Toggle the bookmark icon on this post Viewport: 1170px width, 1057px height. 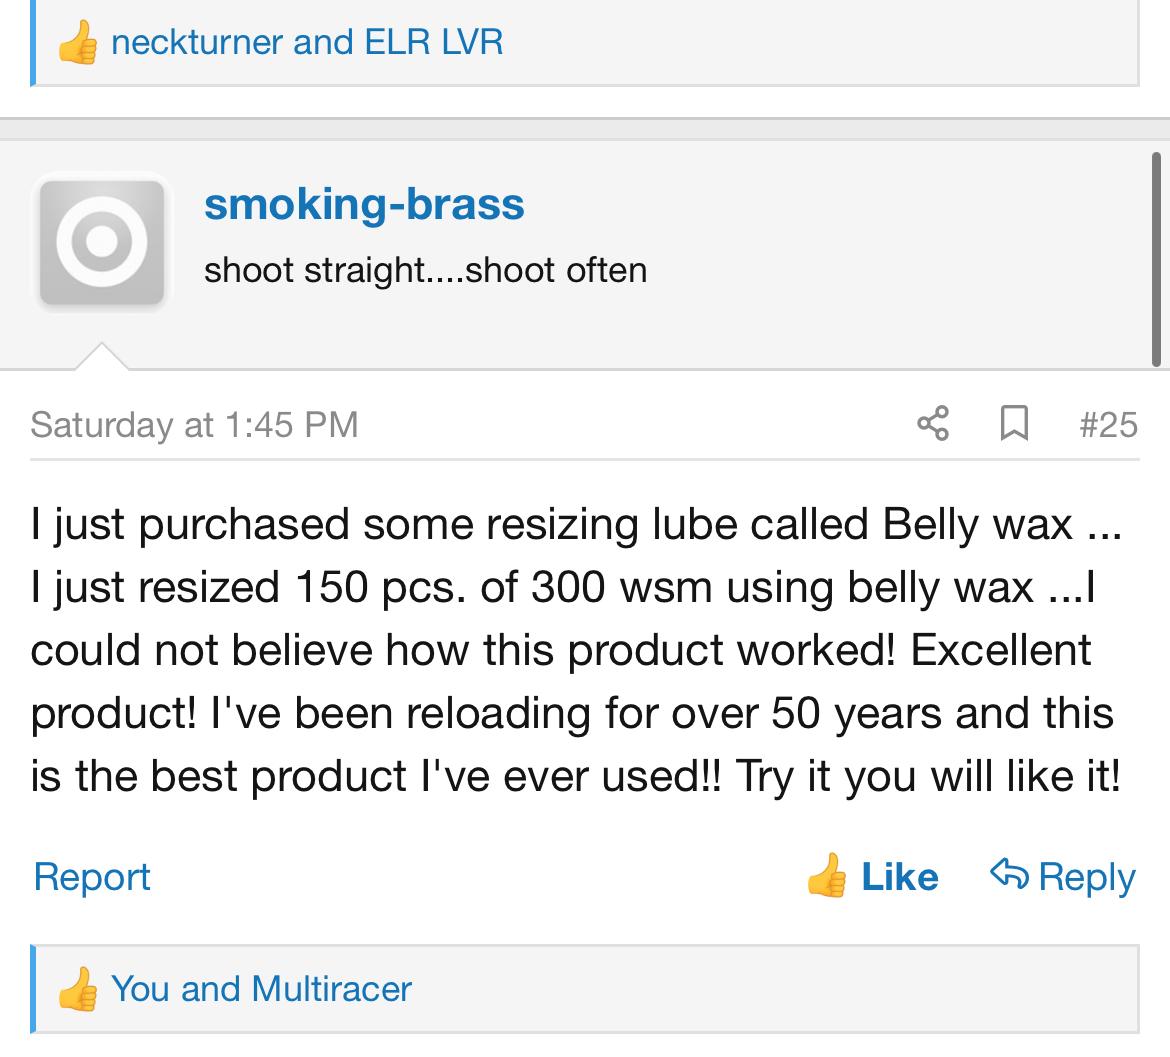tap(1014, 423)
